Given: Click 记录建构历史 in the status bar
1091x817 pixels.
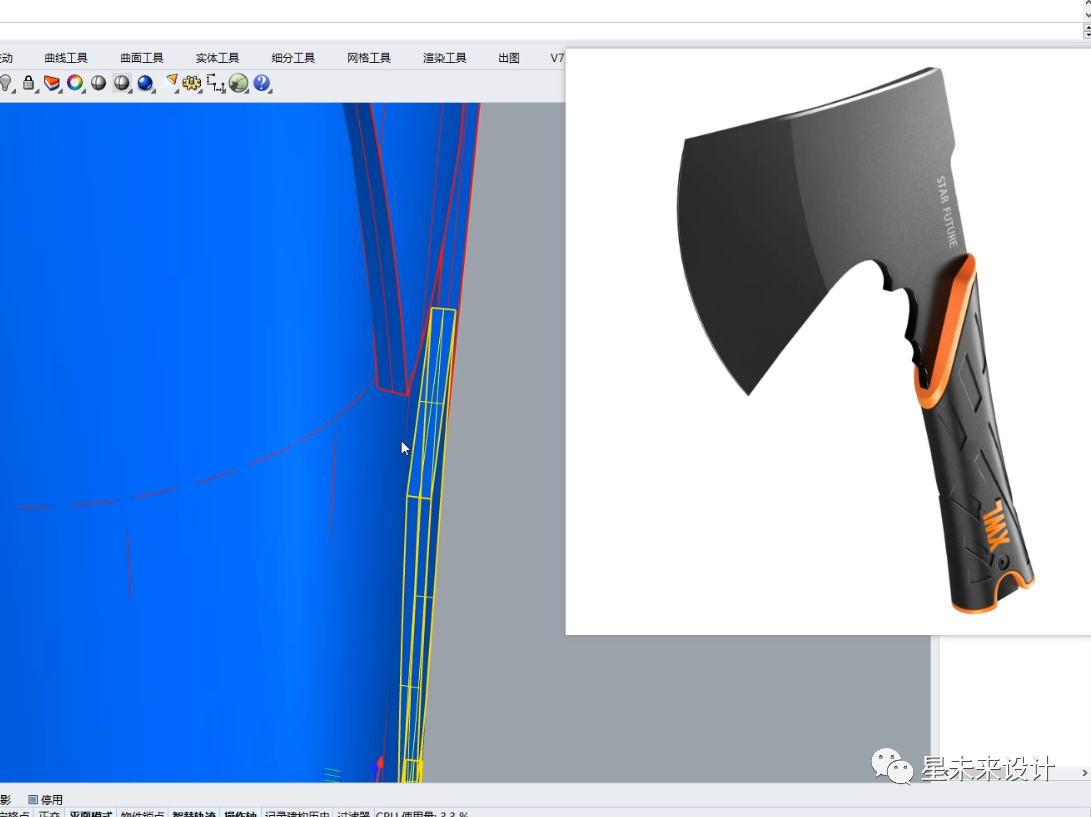Looking at the screenshot, I should pos(297,813).
